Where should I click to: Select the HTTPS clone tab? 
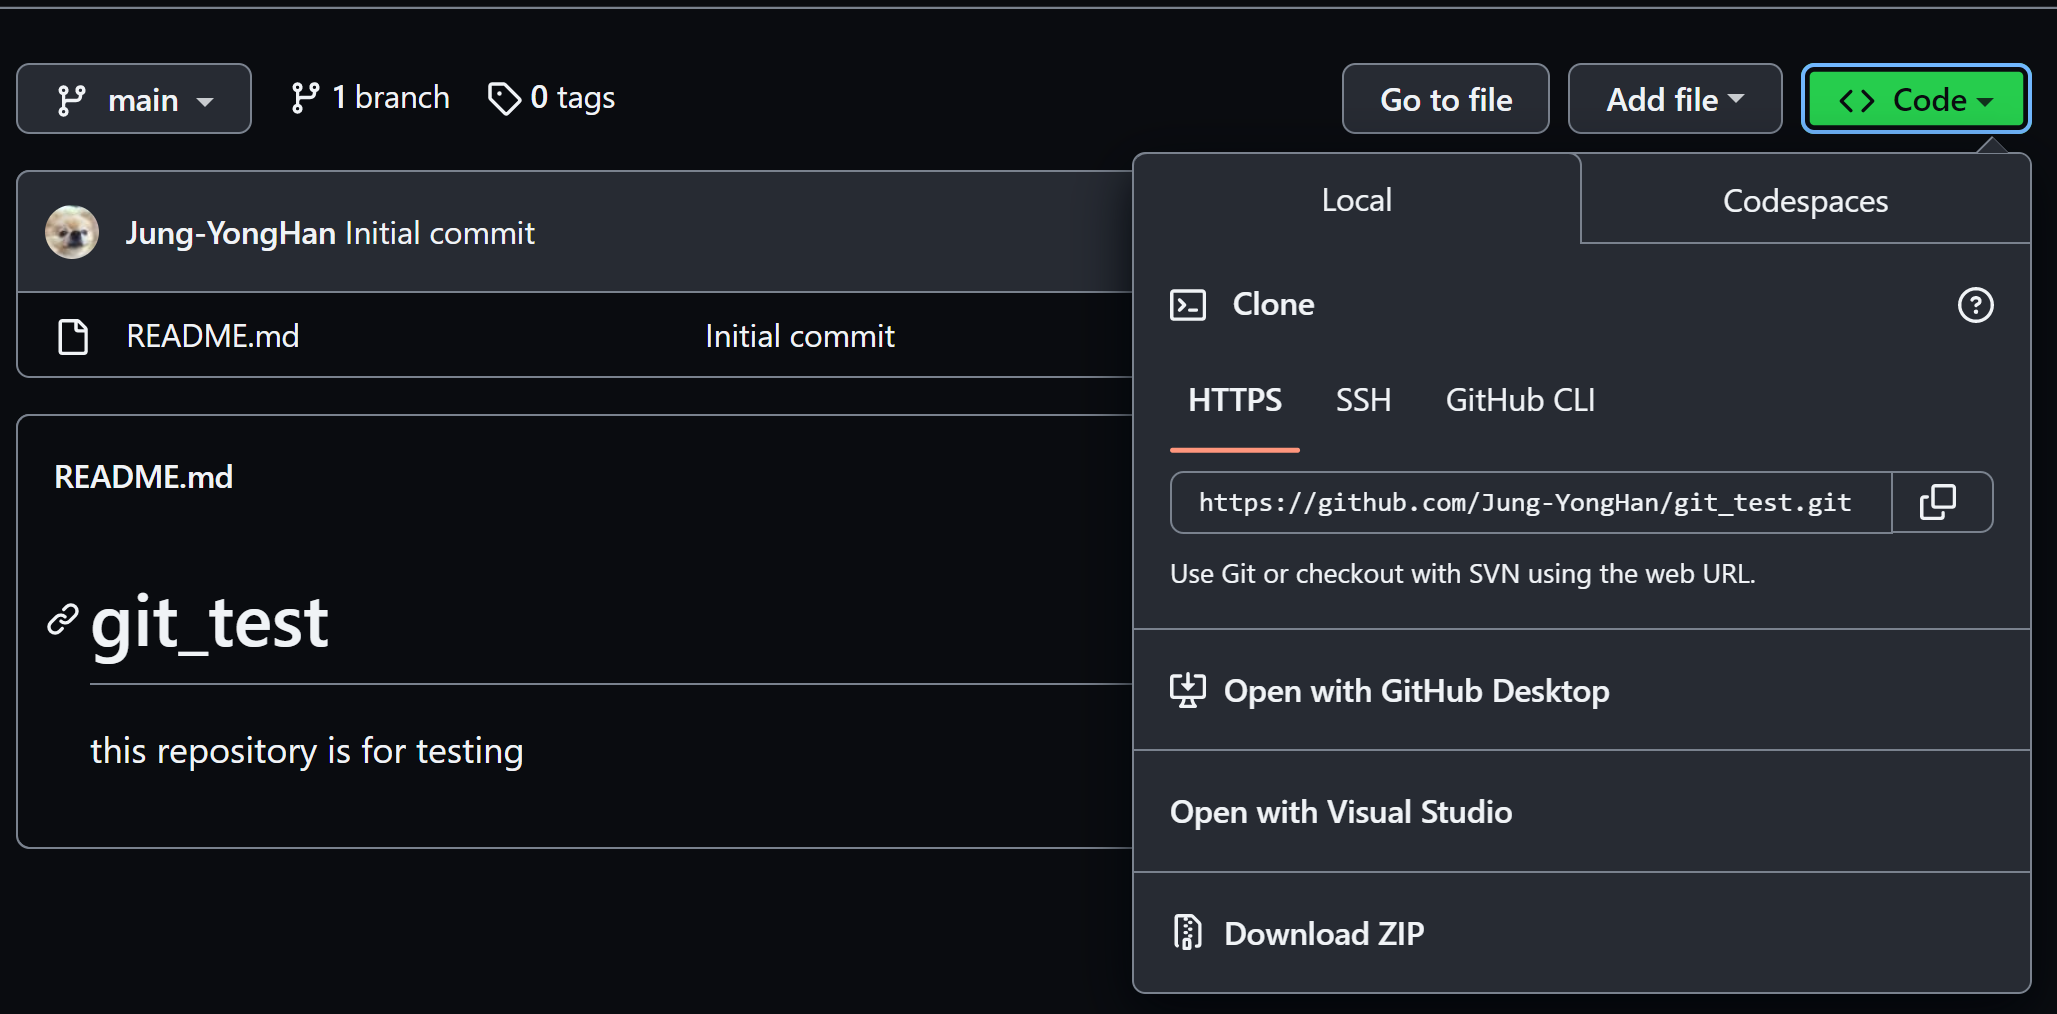pyautogui.click(x=1235, y=401)
